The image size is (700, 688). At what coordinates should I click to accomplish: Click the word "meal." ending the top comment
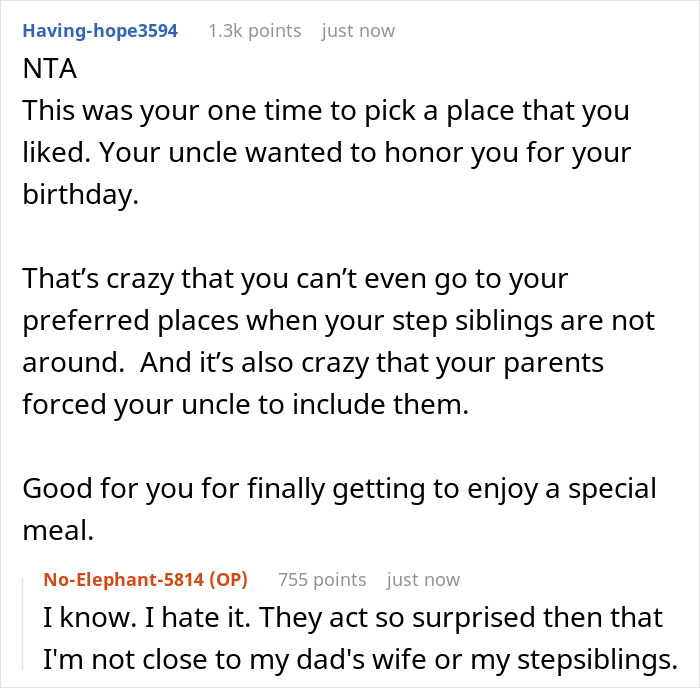click(58, 531)
